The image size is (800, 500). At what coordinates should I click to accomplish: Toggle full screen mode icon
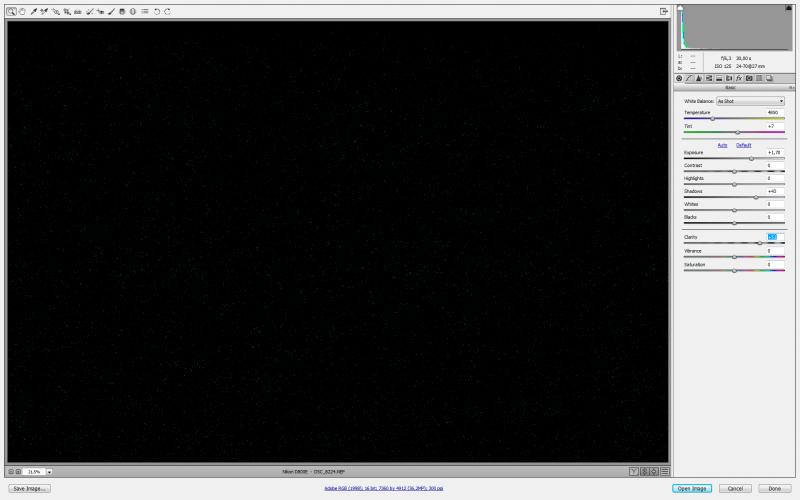click(x=663, y=11)
